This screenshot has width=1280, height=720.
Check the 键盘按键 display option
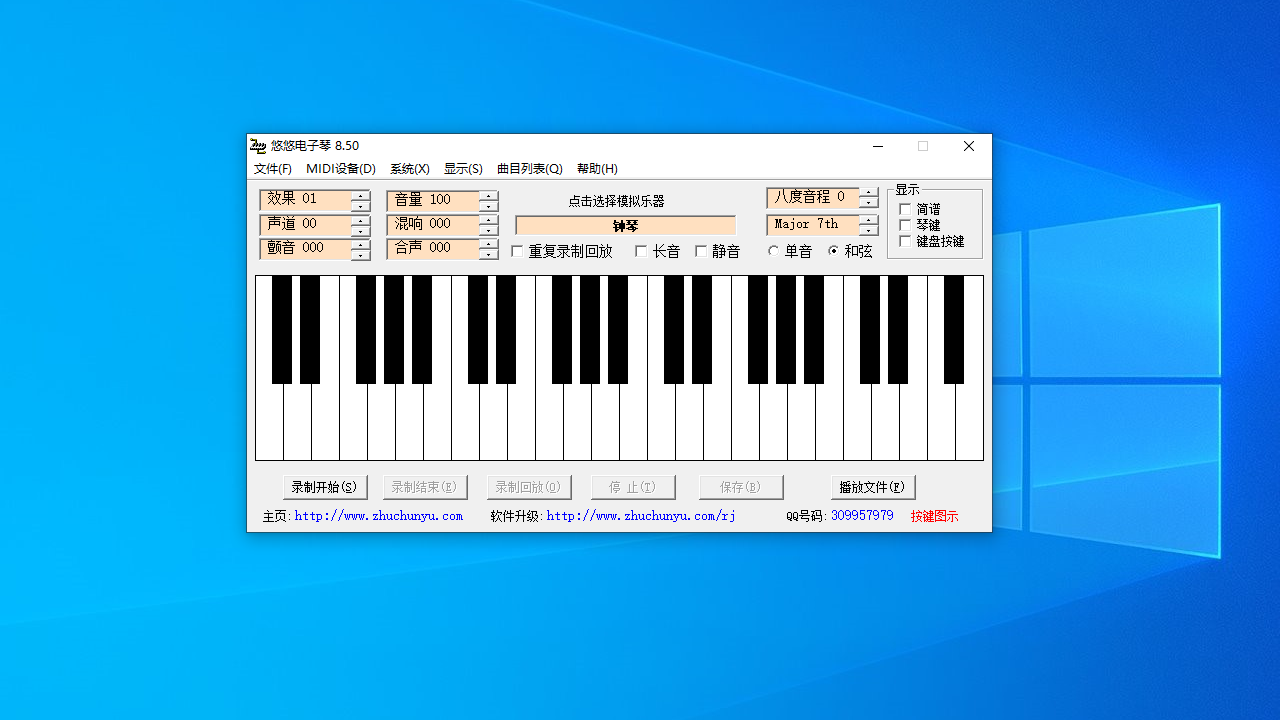pyautogui.click(x=903, y=240)
